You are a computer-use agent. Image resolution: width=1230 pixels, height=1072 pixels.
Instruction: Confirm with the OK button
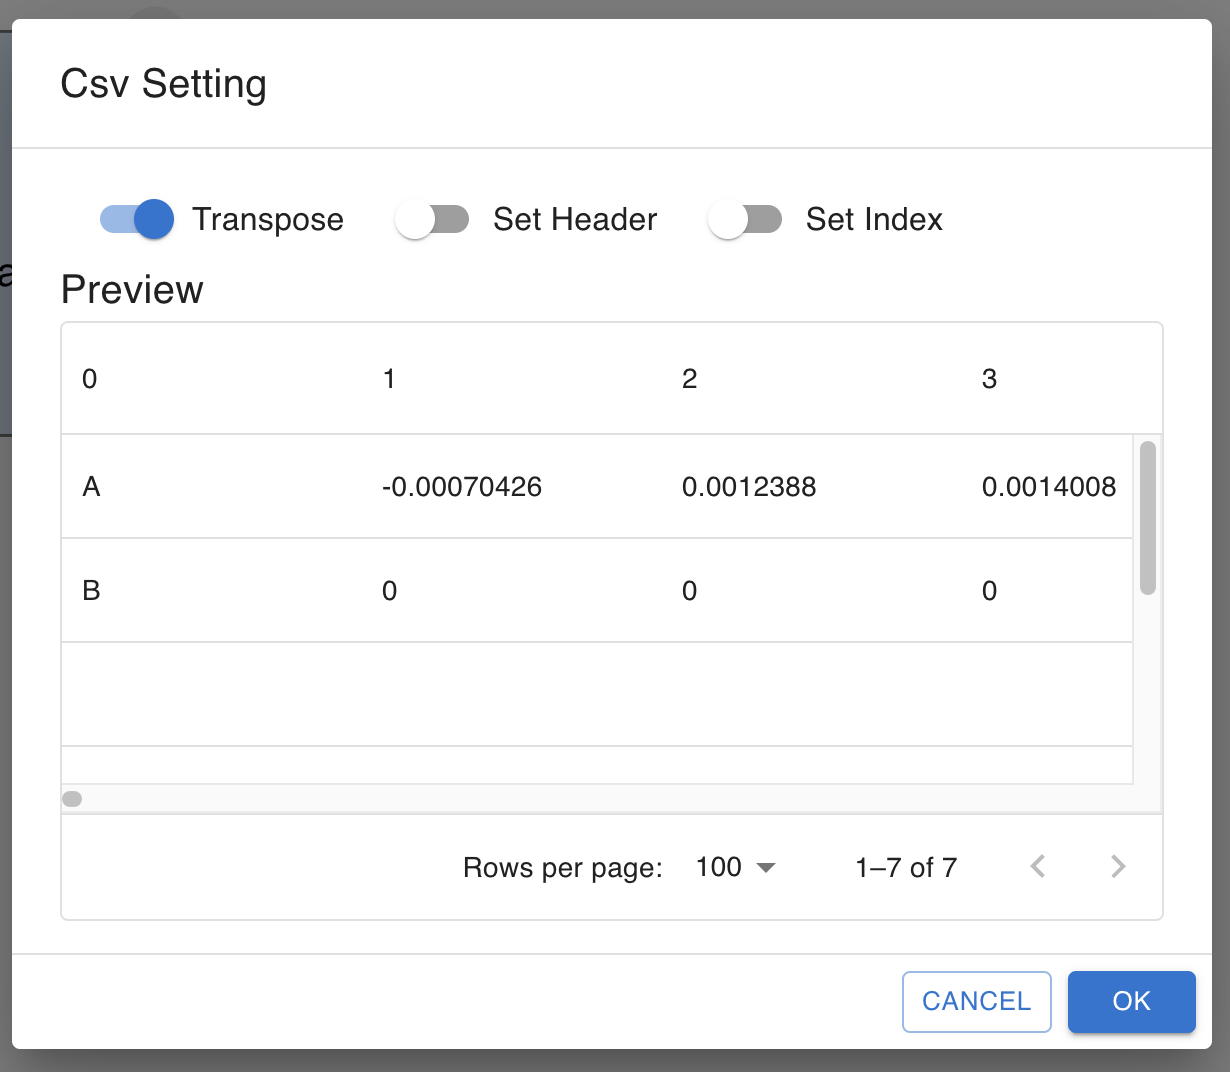pos(1131,1001)
